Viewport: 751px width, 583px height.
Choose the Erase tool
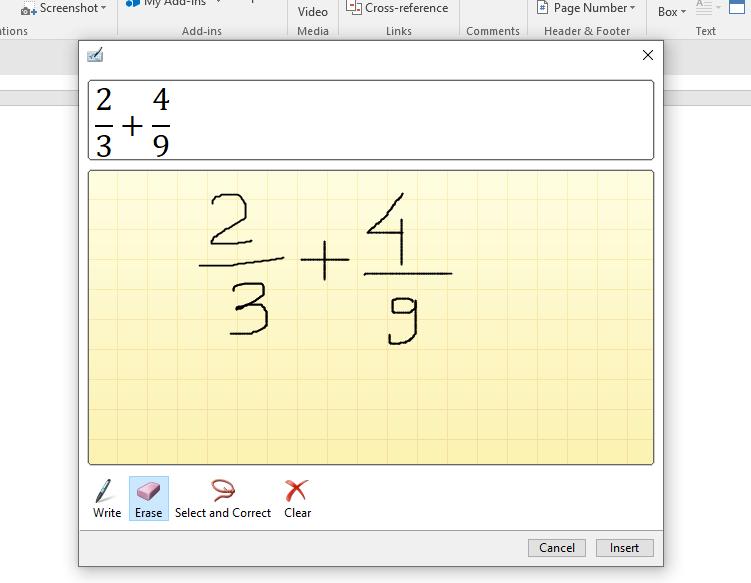click(x=148, y=499)
